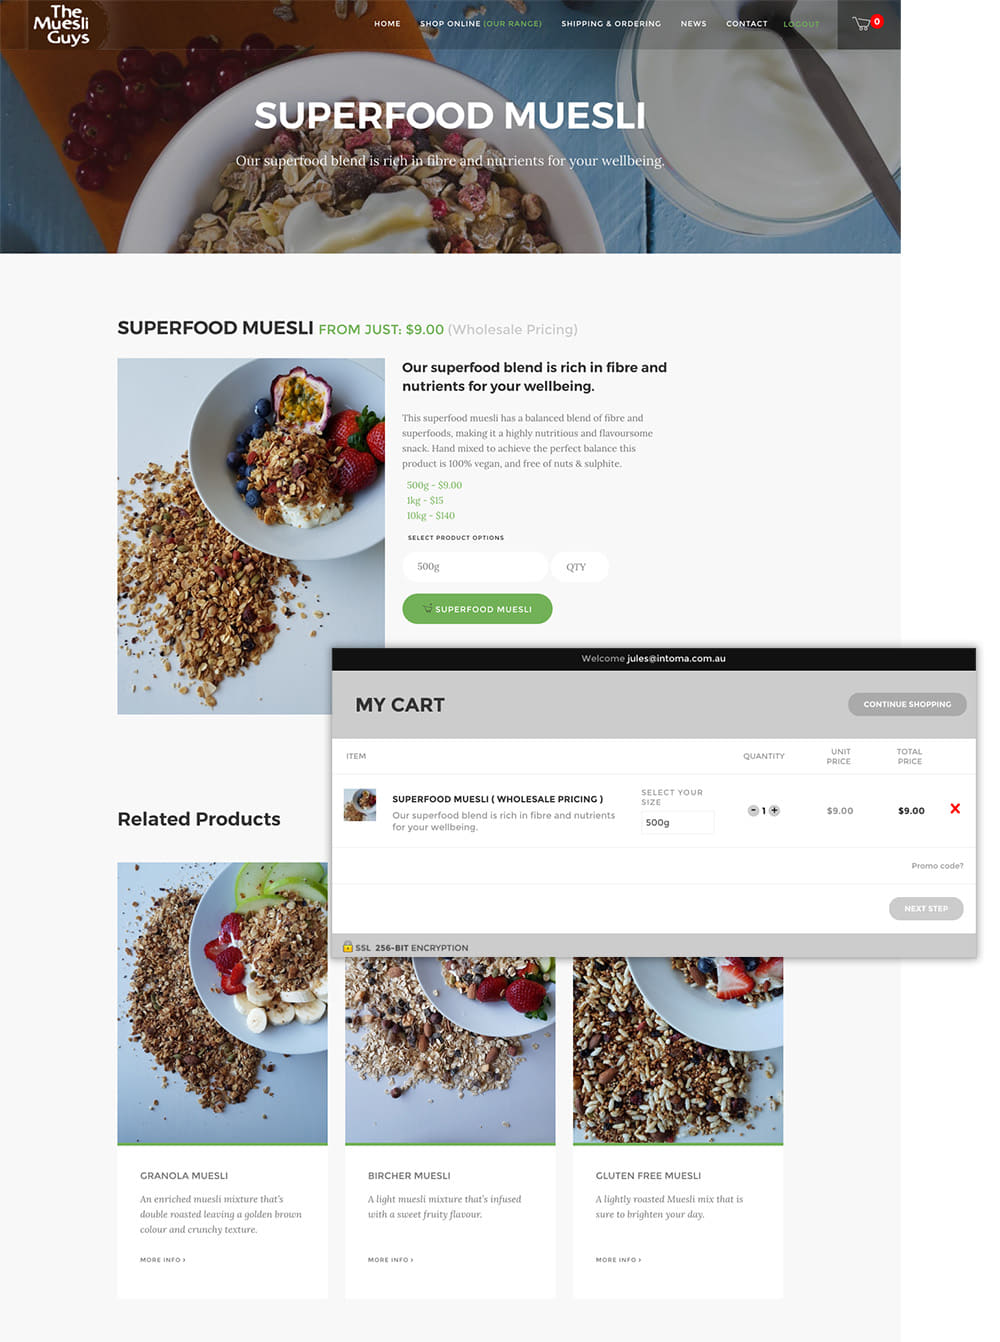Click the Next Step button
Viewport: 1000px width, 1342px height.
tap(926, 908)
